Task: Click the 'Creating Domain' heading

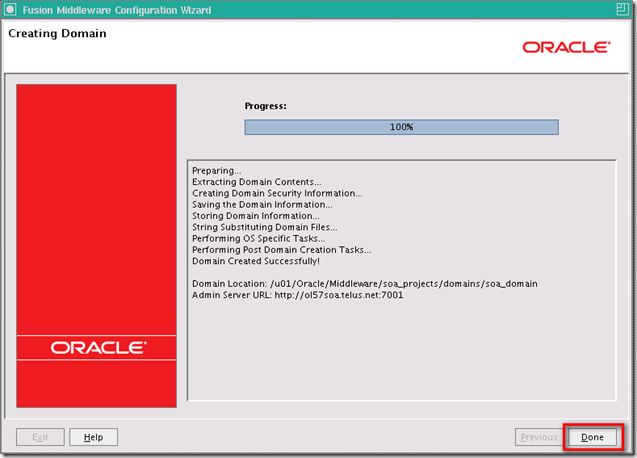Action: coord(57,33)
